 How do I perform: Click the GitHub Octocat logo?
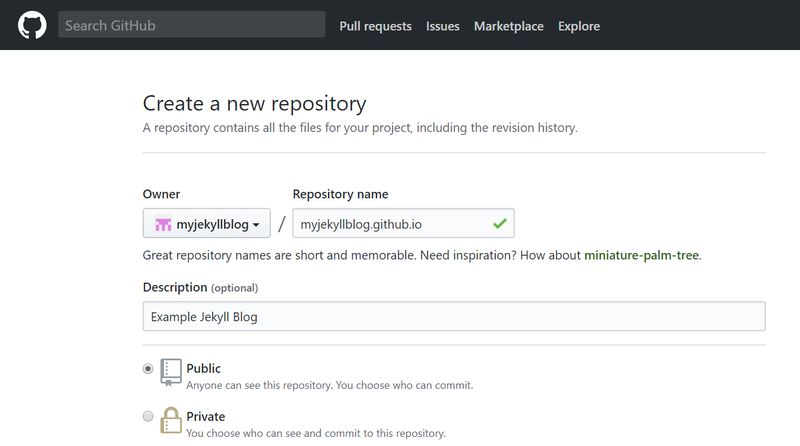click(32, 25)
